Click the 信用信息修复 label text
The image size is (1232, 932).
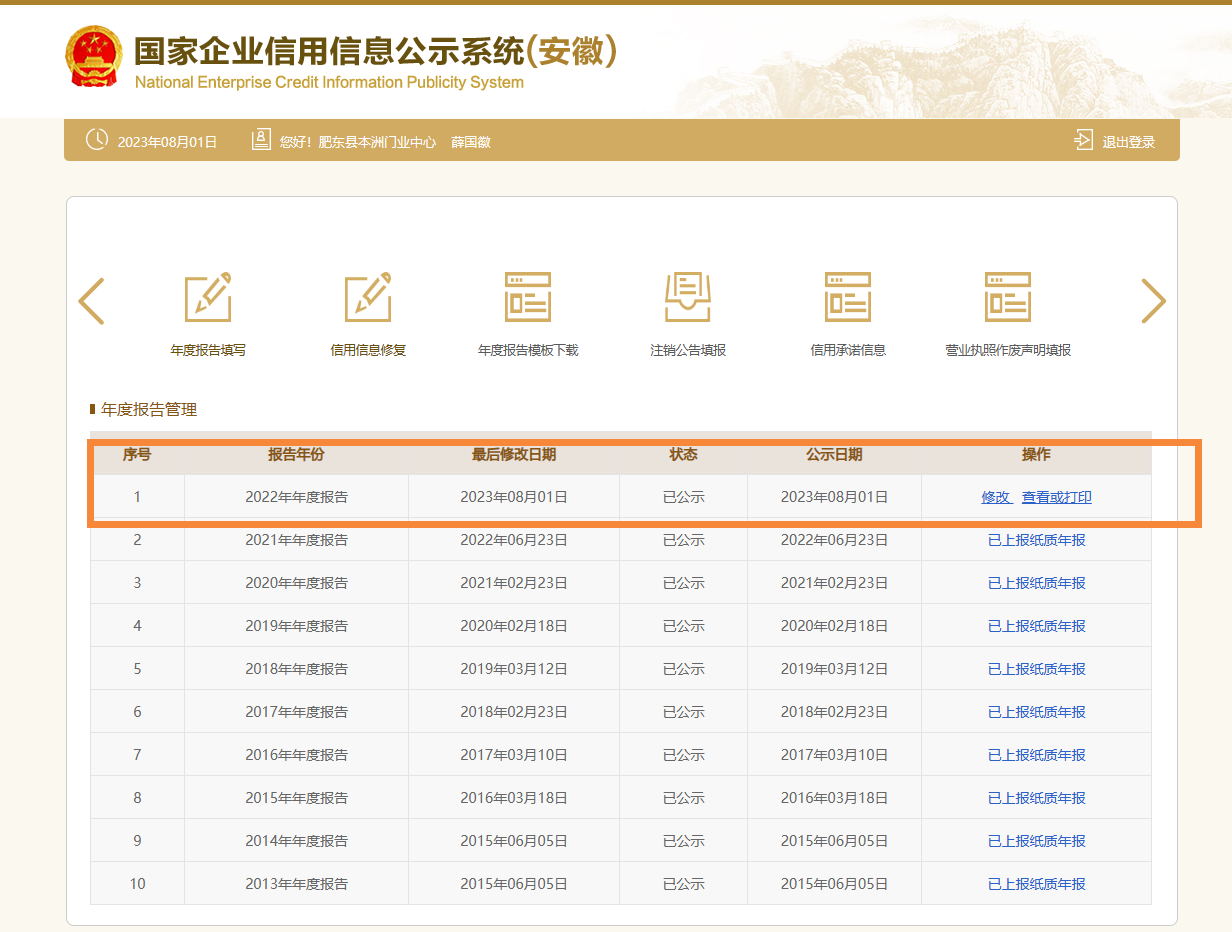click(x=368, y=351)
